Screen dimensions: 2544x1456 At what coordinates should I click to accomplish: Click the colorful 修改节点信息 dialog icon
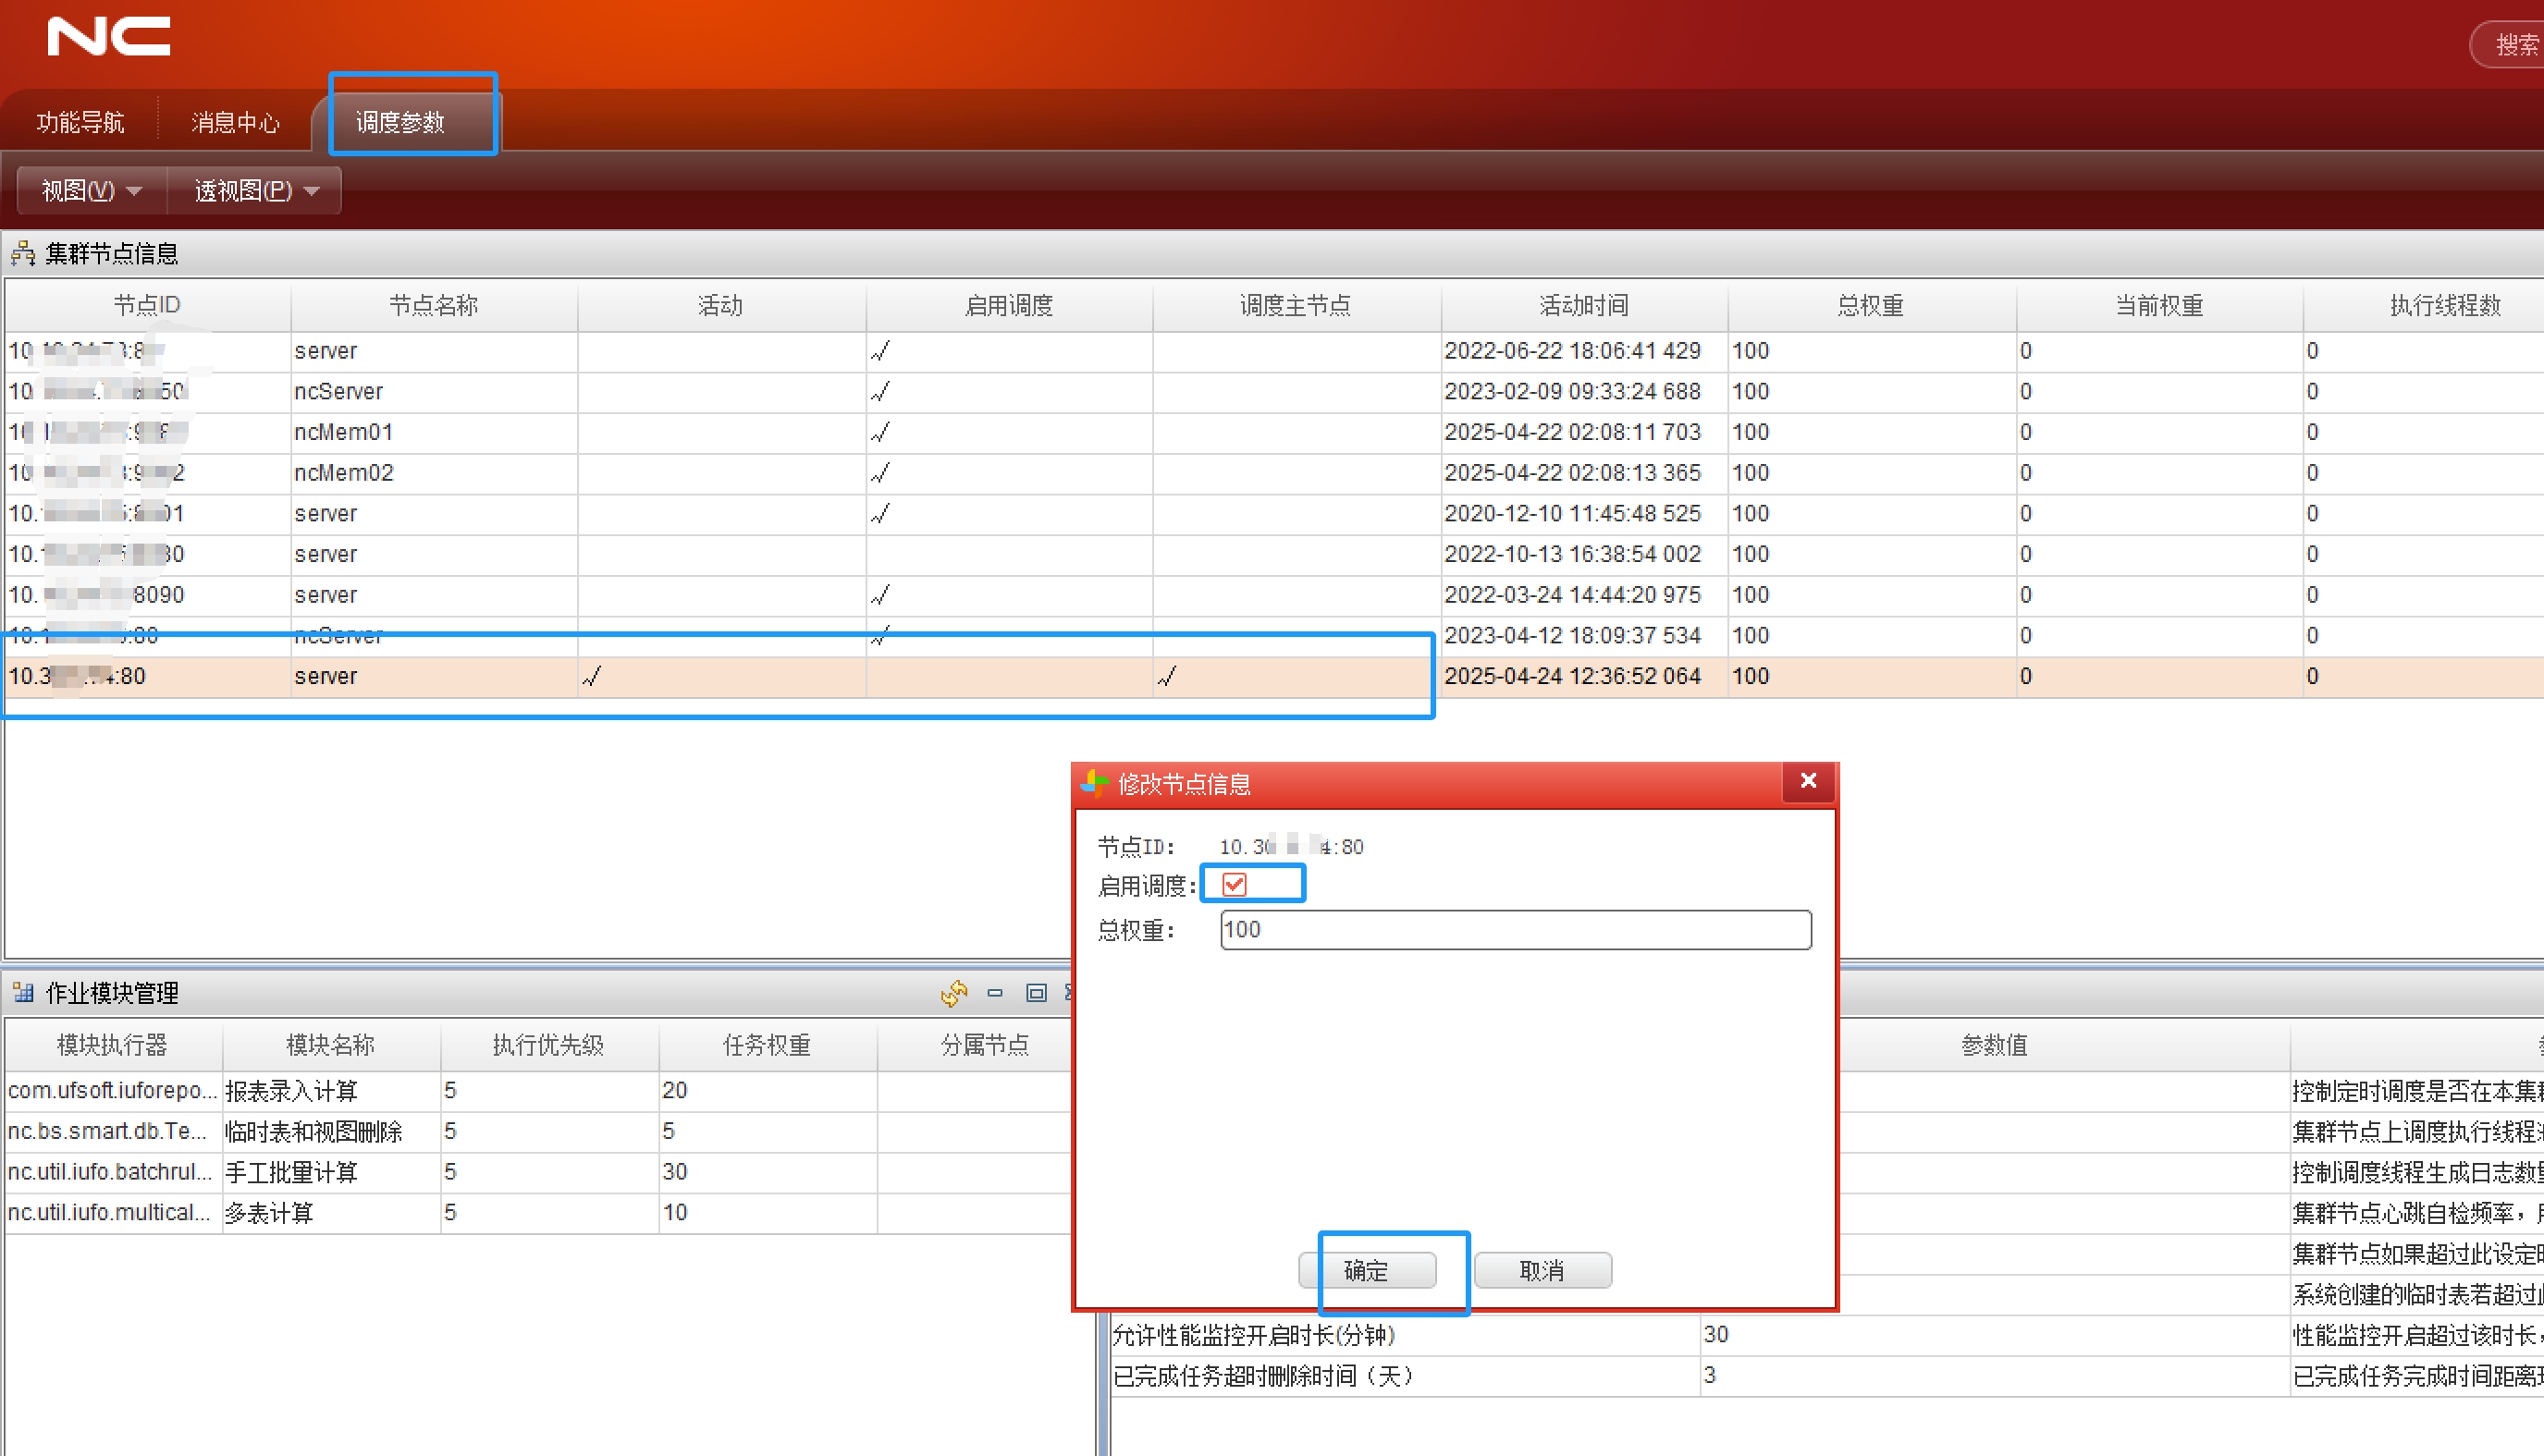coord(1095,783)
